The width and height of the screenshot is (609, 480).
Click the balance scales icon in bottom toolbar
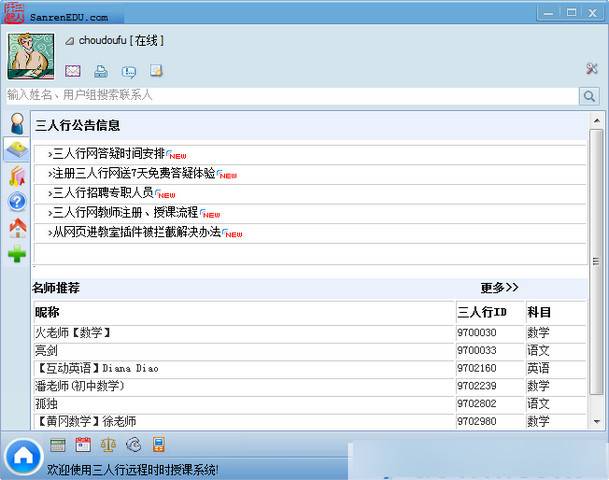pos(108,445)
